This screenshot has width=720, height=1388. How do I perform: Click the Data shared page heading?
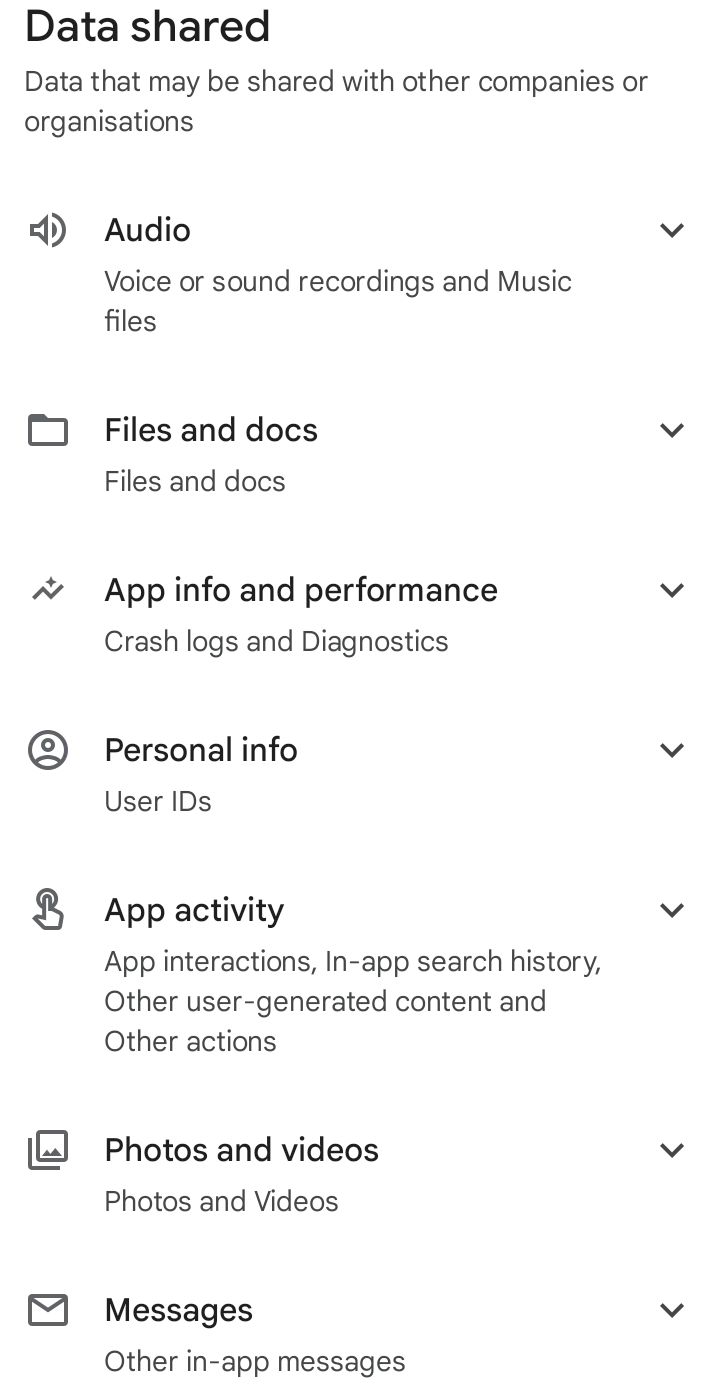147,26
